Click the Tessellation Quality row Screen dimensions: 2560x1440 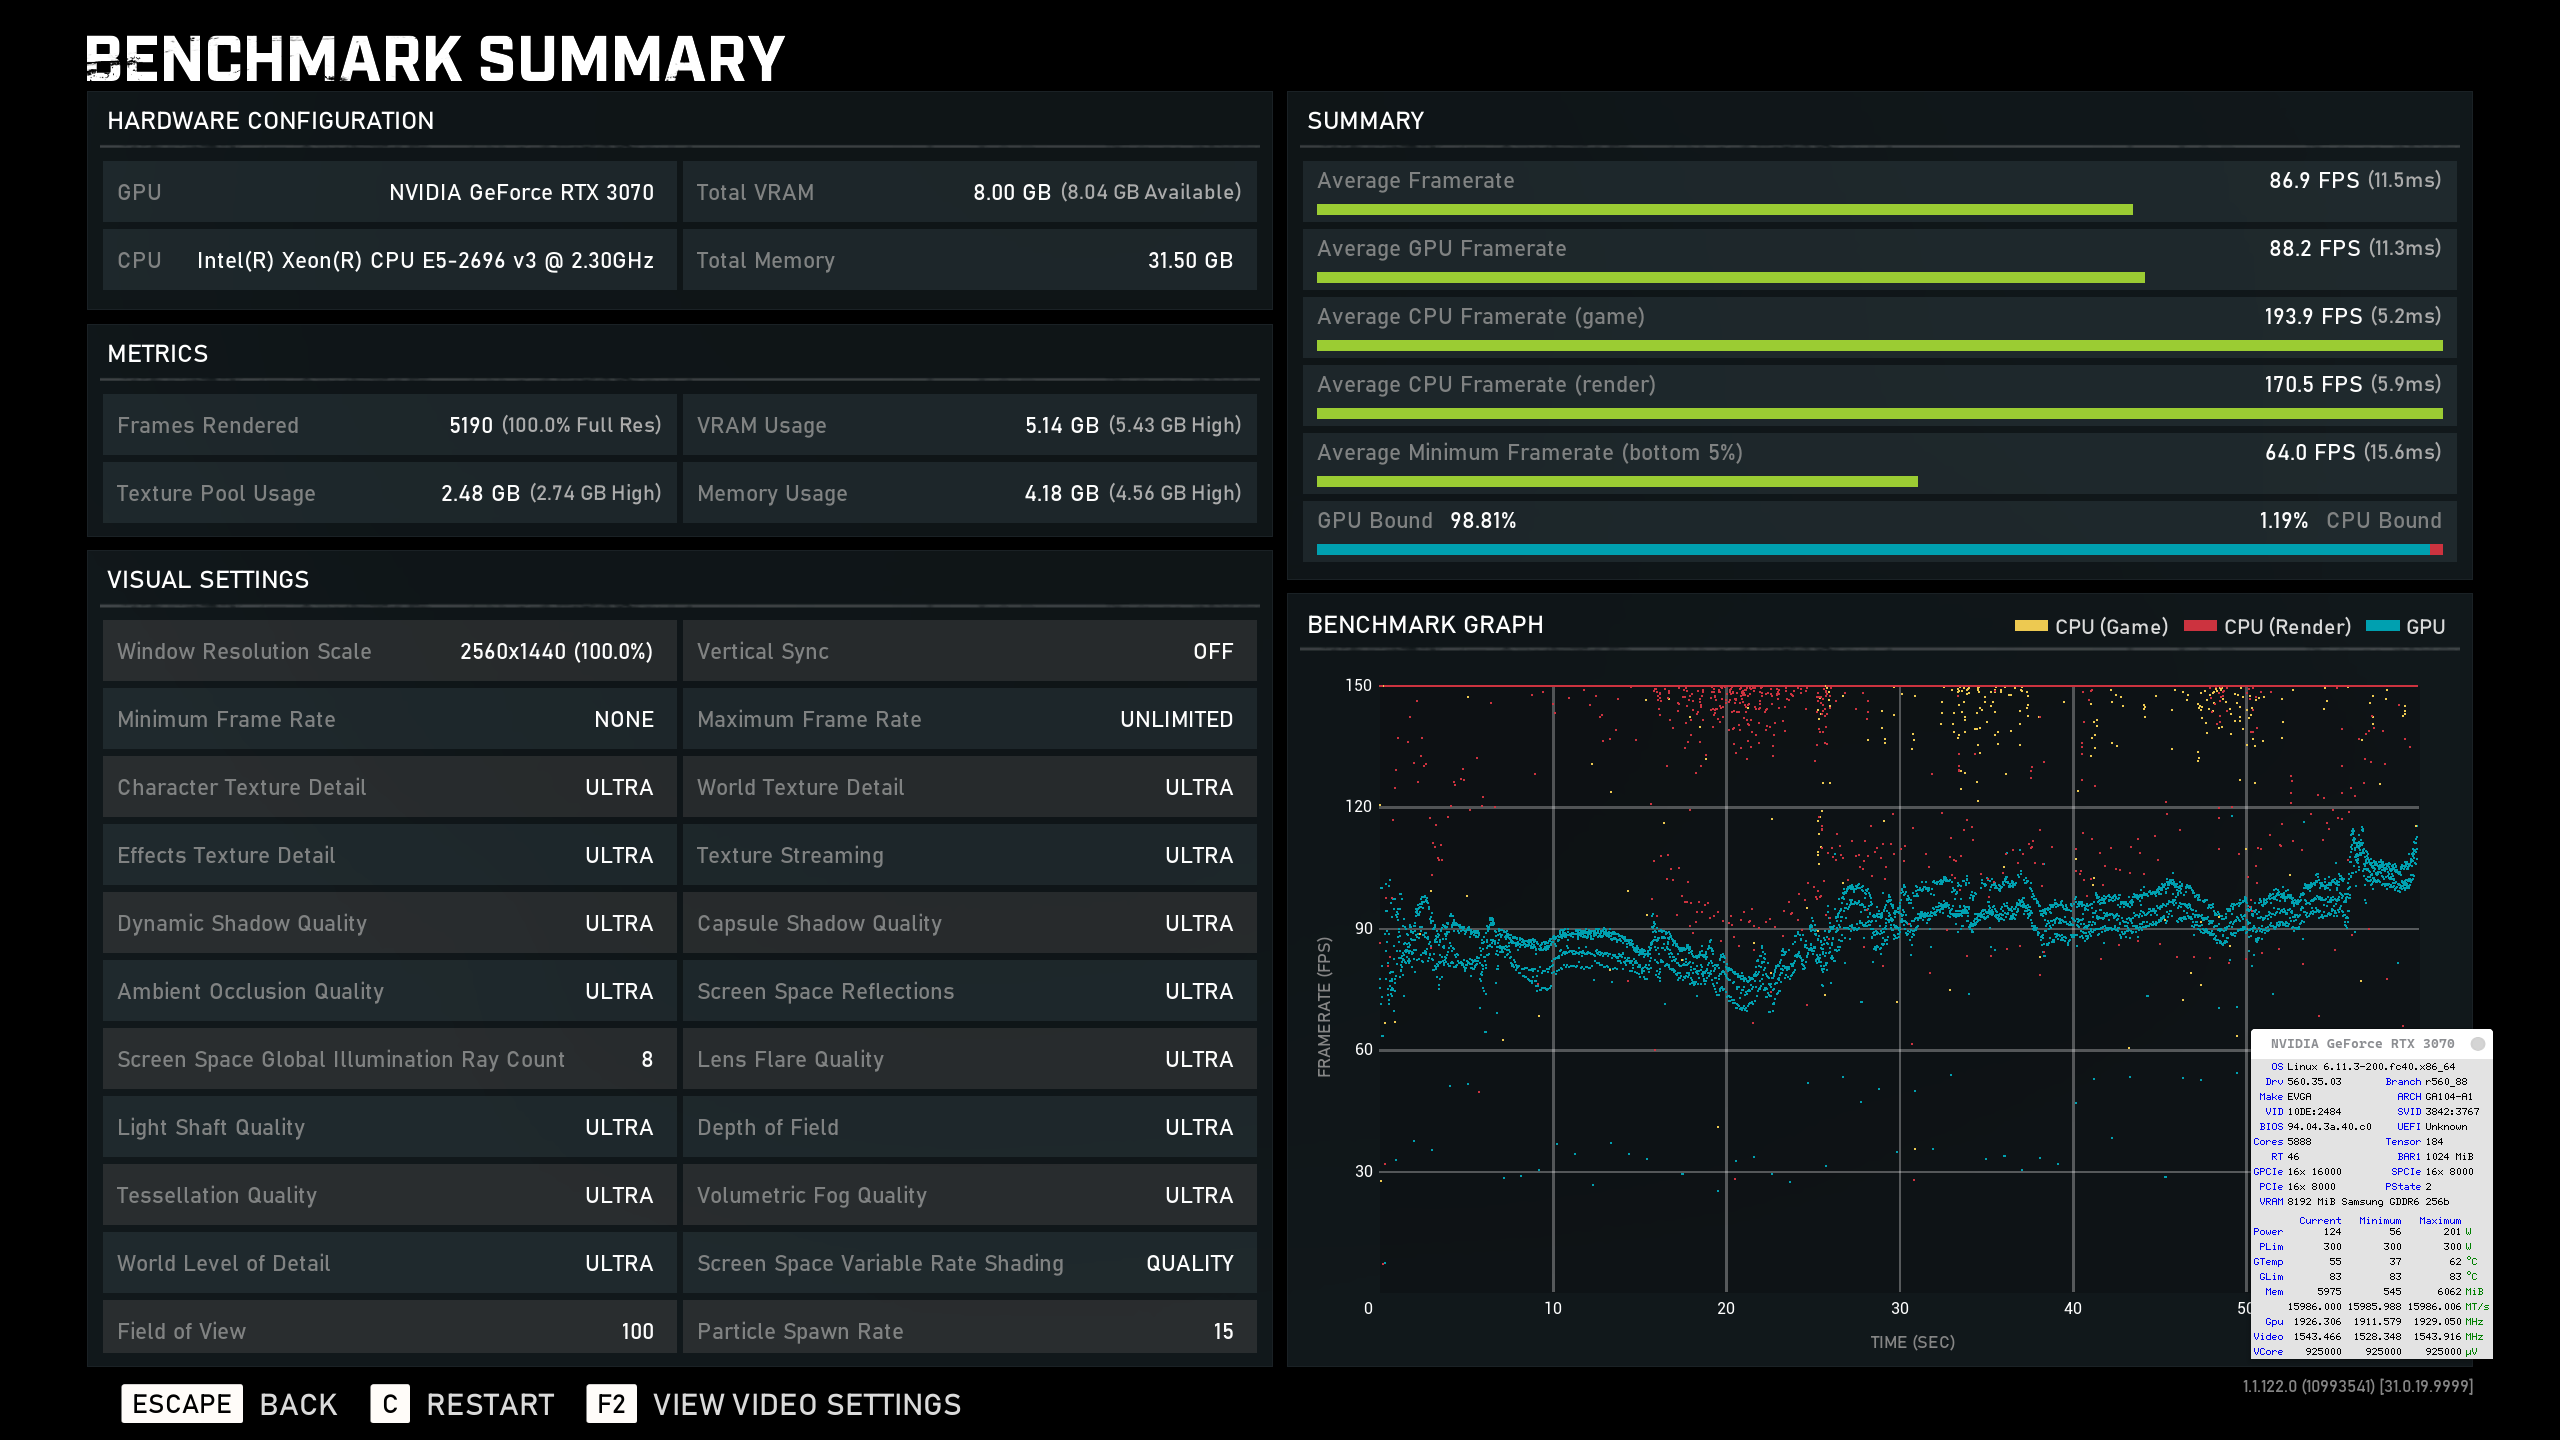[x=389, y=1195]
